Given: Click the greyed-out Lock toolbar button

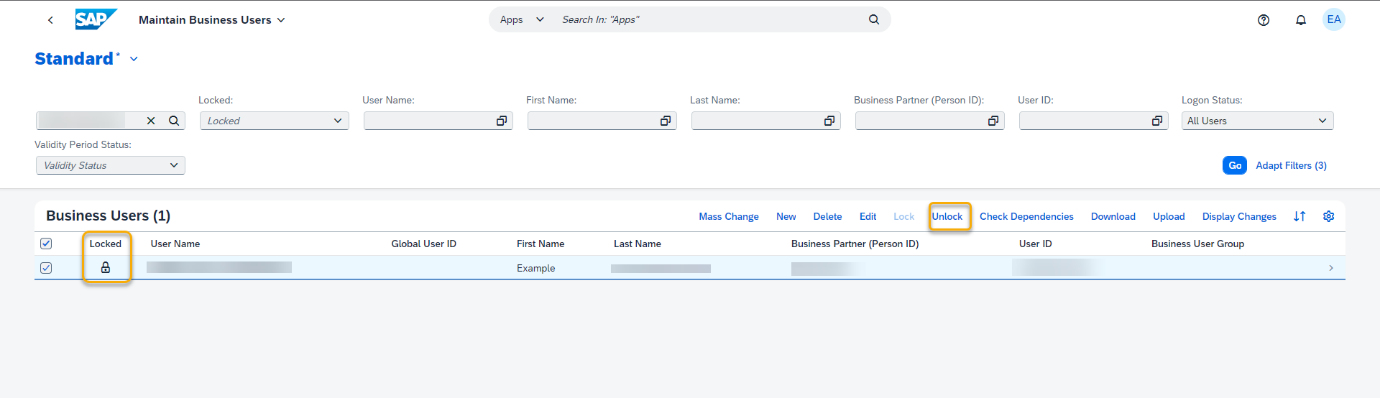Looking at the screenshot, I should (904, 216).
